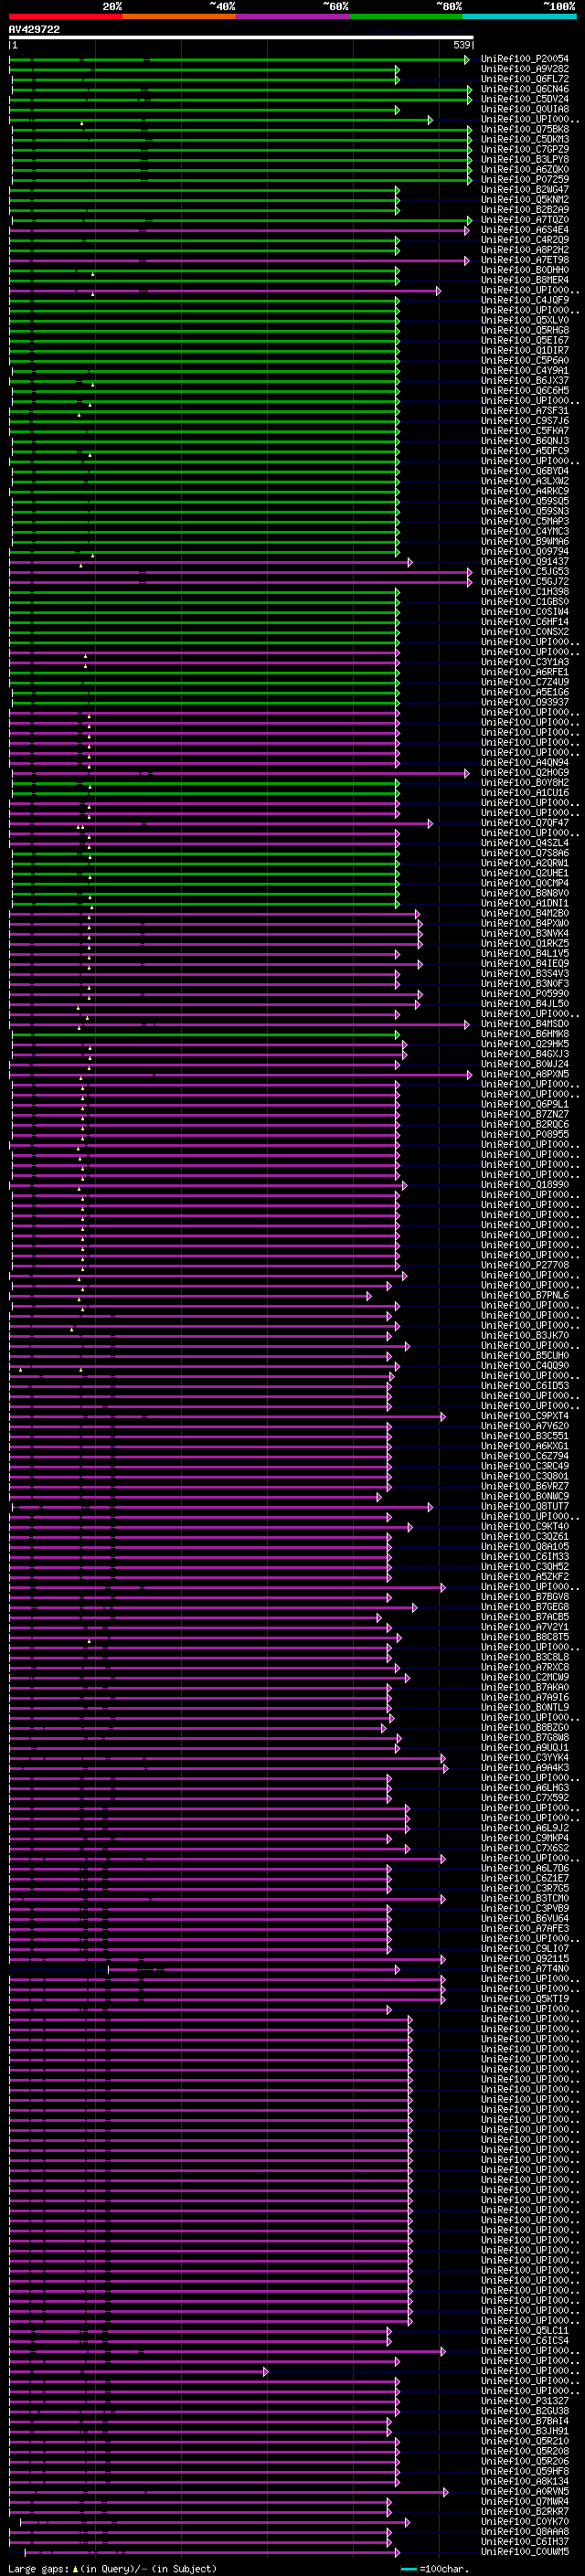Click the white query sequence ruler bar
The image size is (585, 2576).
tap(241, 38)
